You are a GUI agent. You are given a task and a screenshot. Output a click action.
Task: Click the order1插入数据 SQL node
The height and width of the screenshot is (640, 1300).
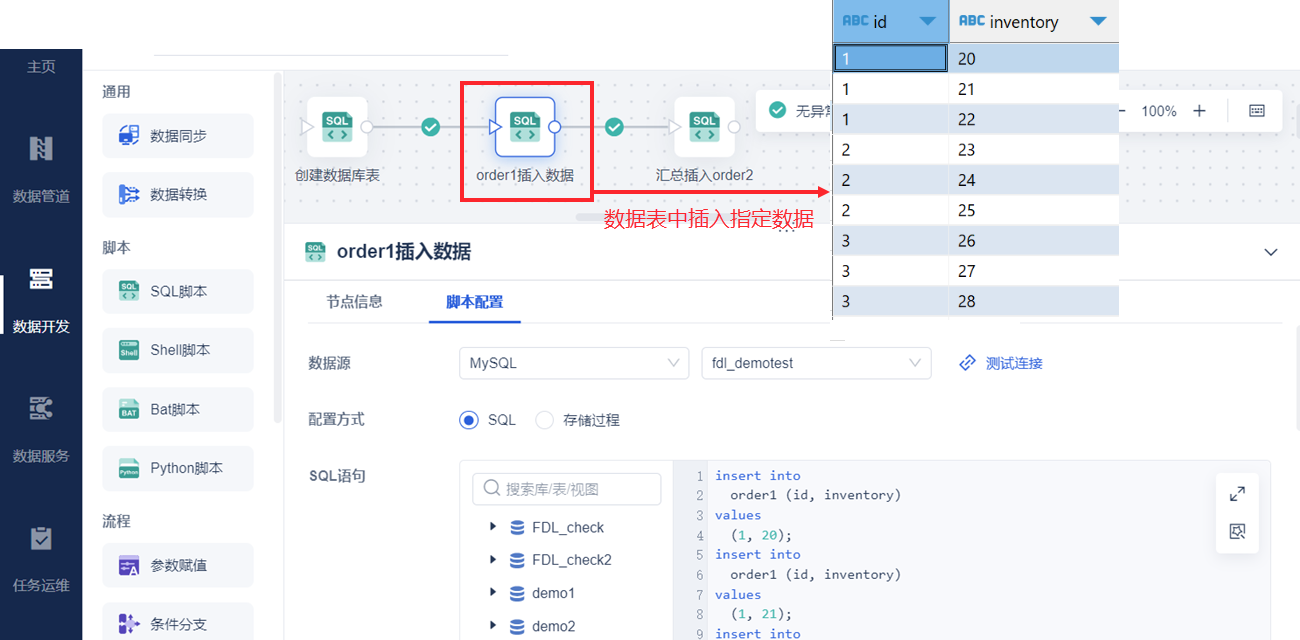(525, 127)
